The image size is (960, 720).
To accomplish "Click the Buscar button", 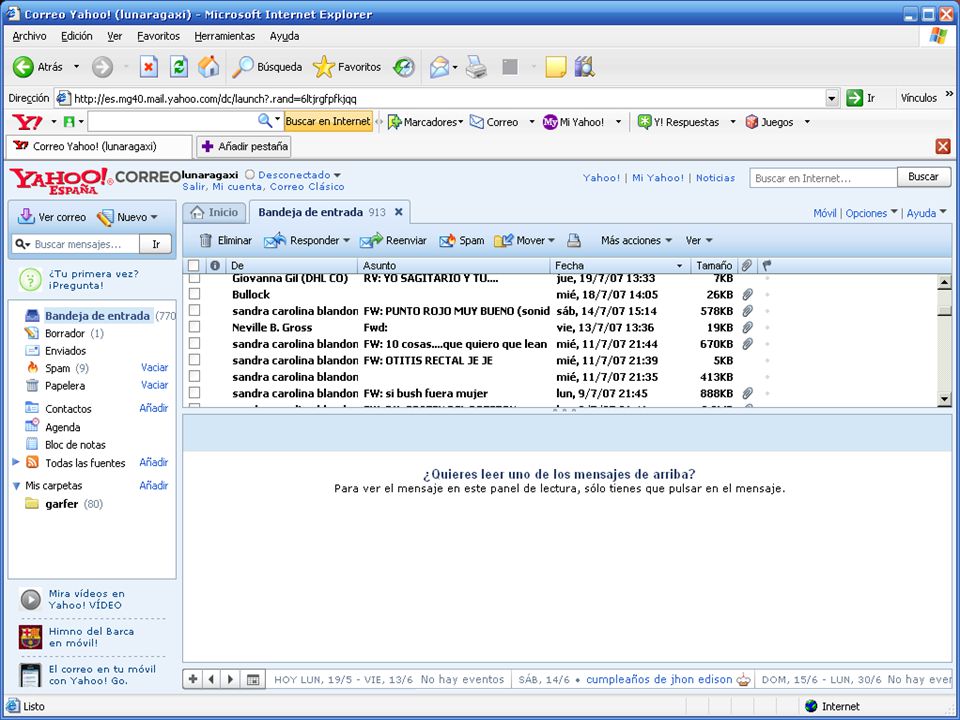I will point(923,177).
